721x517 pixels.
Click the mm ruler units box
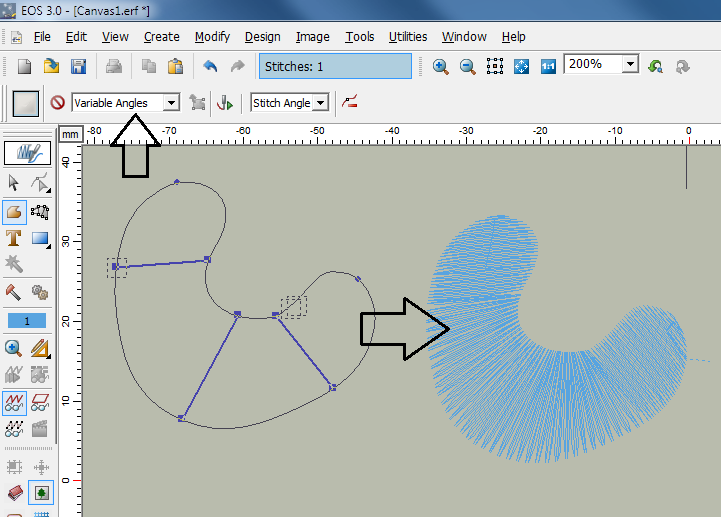70,134
